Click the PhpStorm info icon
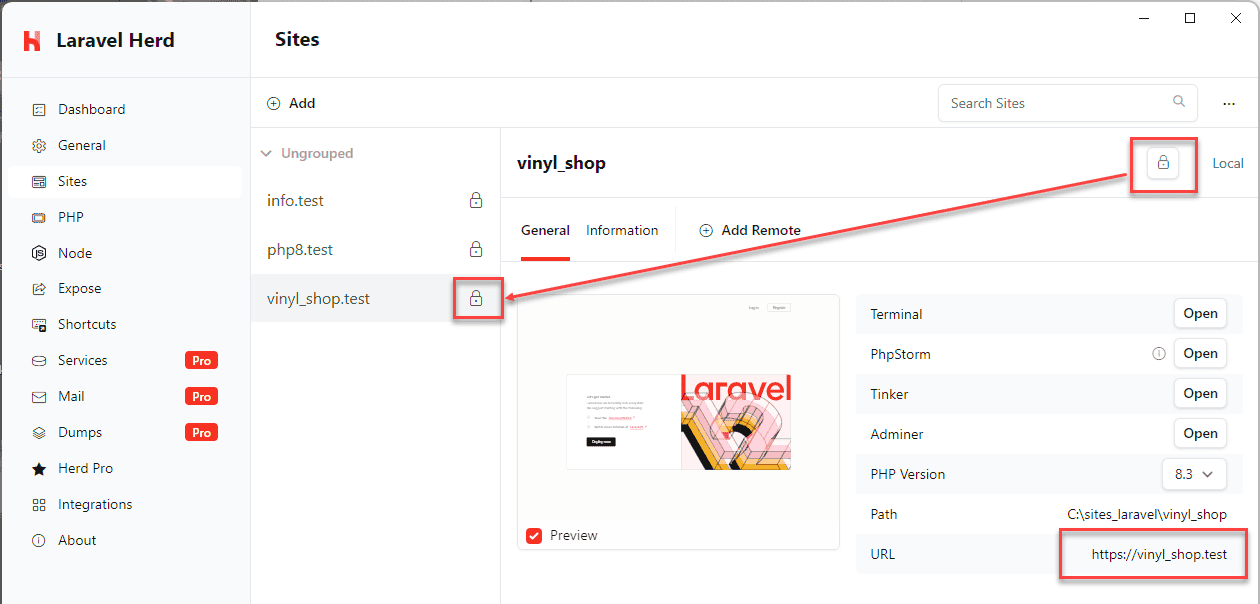Viewport: 1260px width, 604px height. 1159,354
